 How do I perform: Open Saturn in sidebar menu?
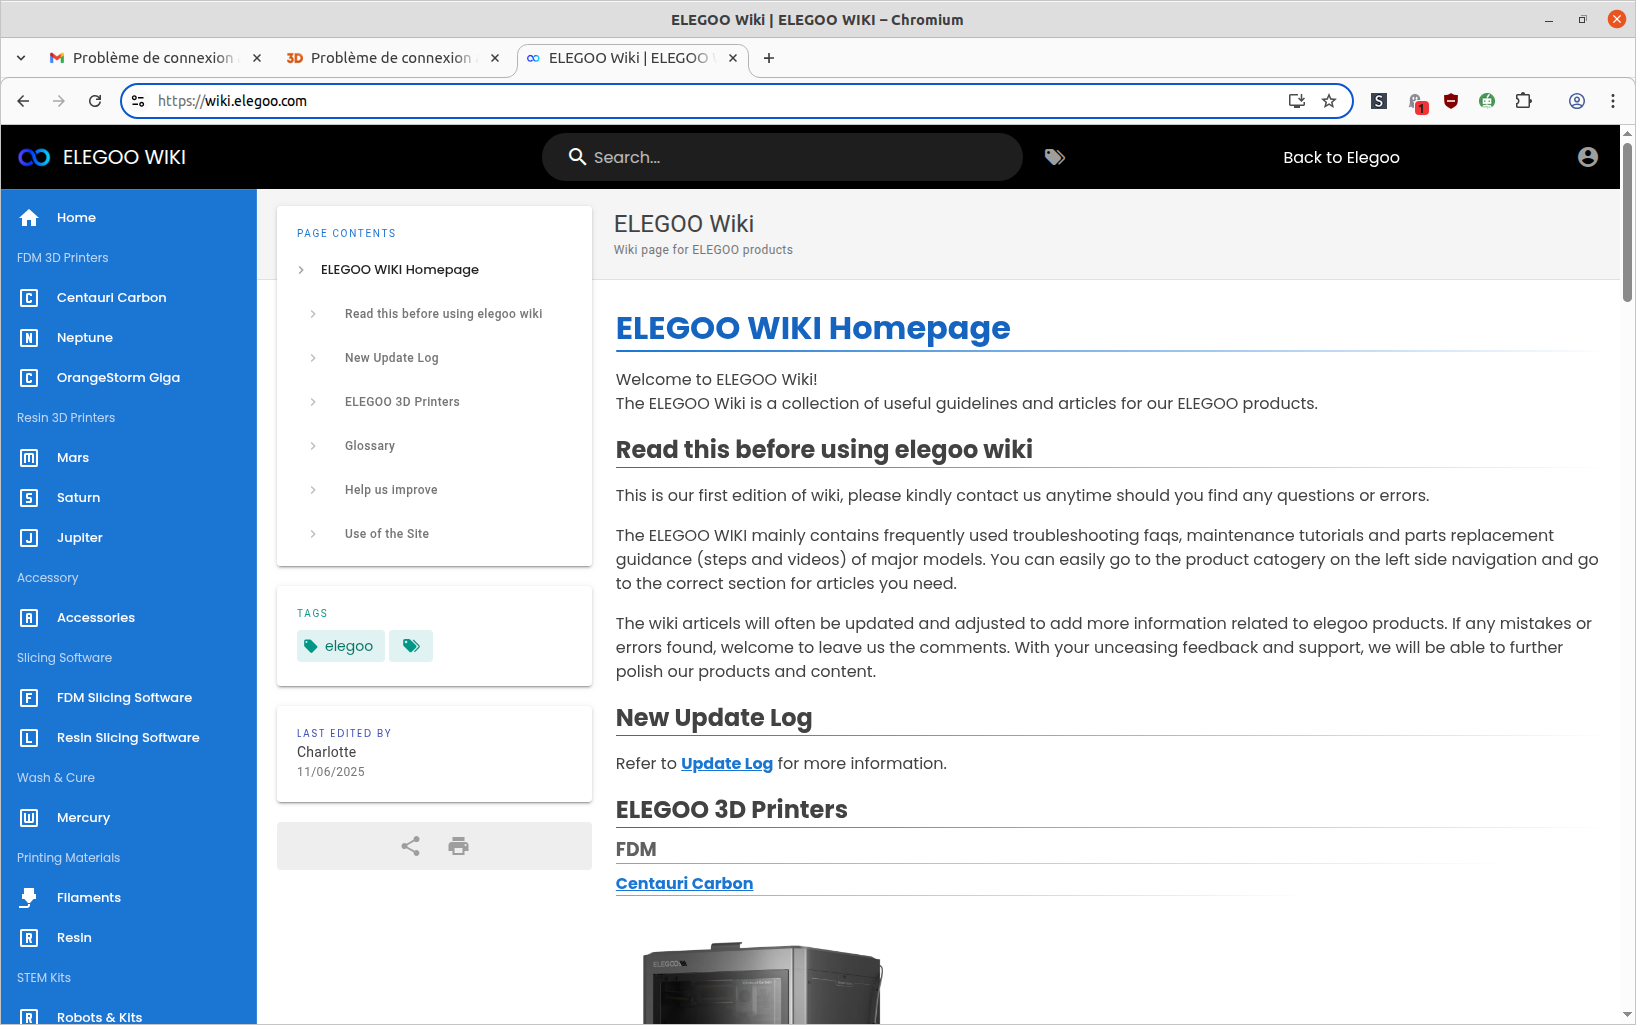tap(79, 498)
